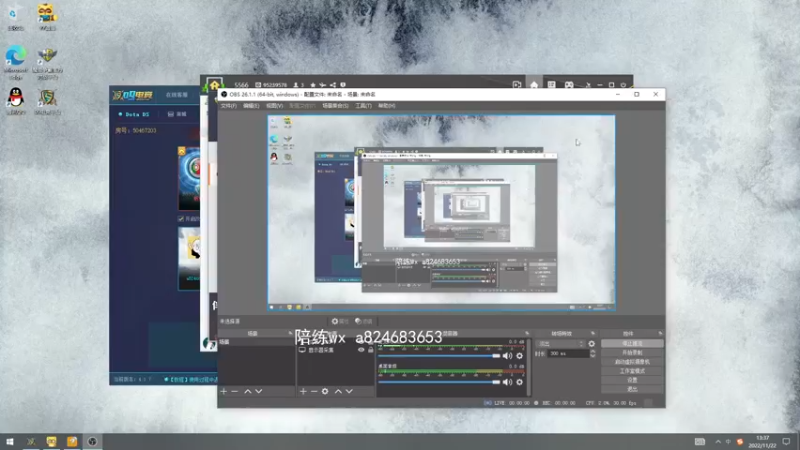800x450 pixels.
Task: Remove the selected scene with the minus icon
Action: [235, 391]
